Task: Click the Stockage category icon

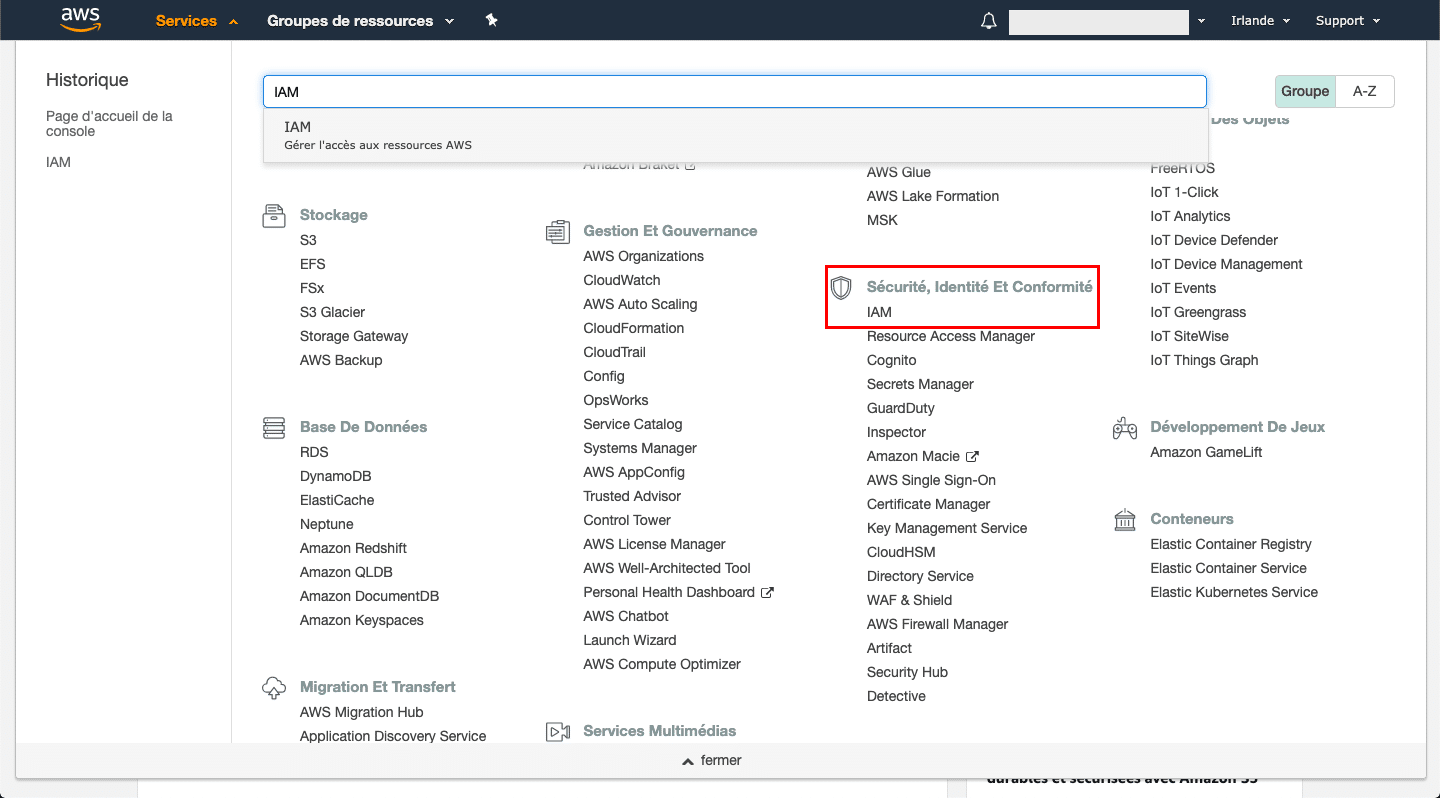Action: pyautogui.click(x=274, y=215)
